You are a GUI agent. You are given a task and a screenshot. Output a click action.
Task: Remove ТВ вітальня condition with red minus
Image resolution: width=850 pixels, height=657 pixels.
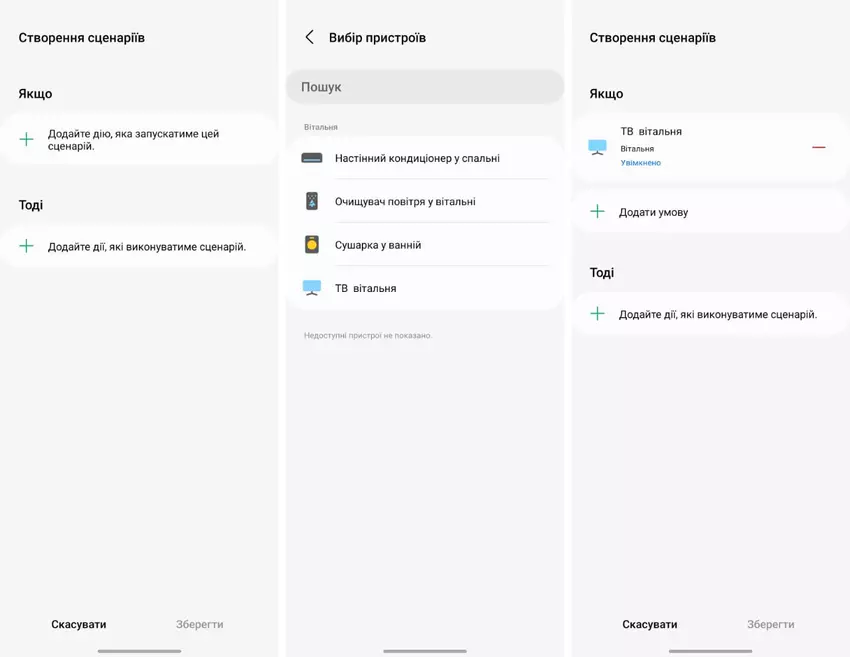(818, 147)
